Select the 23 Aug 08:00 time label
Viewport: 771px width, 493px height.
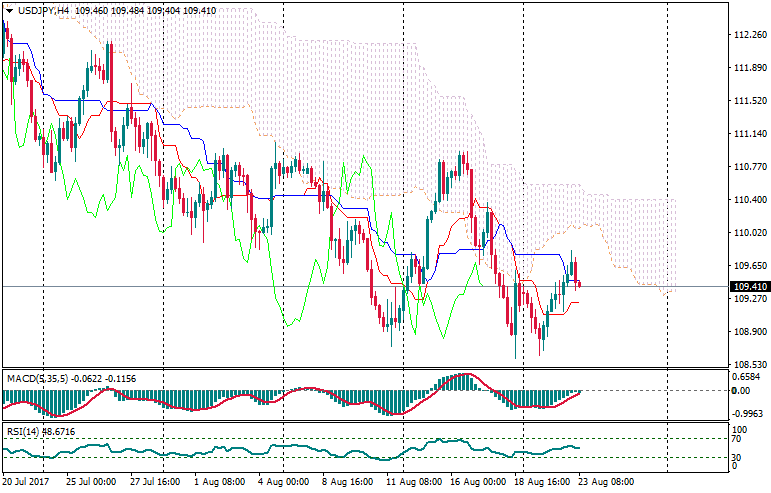click(x=607, y=481)
